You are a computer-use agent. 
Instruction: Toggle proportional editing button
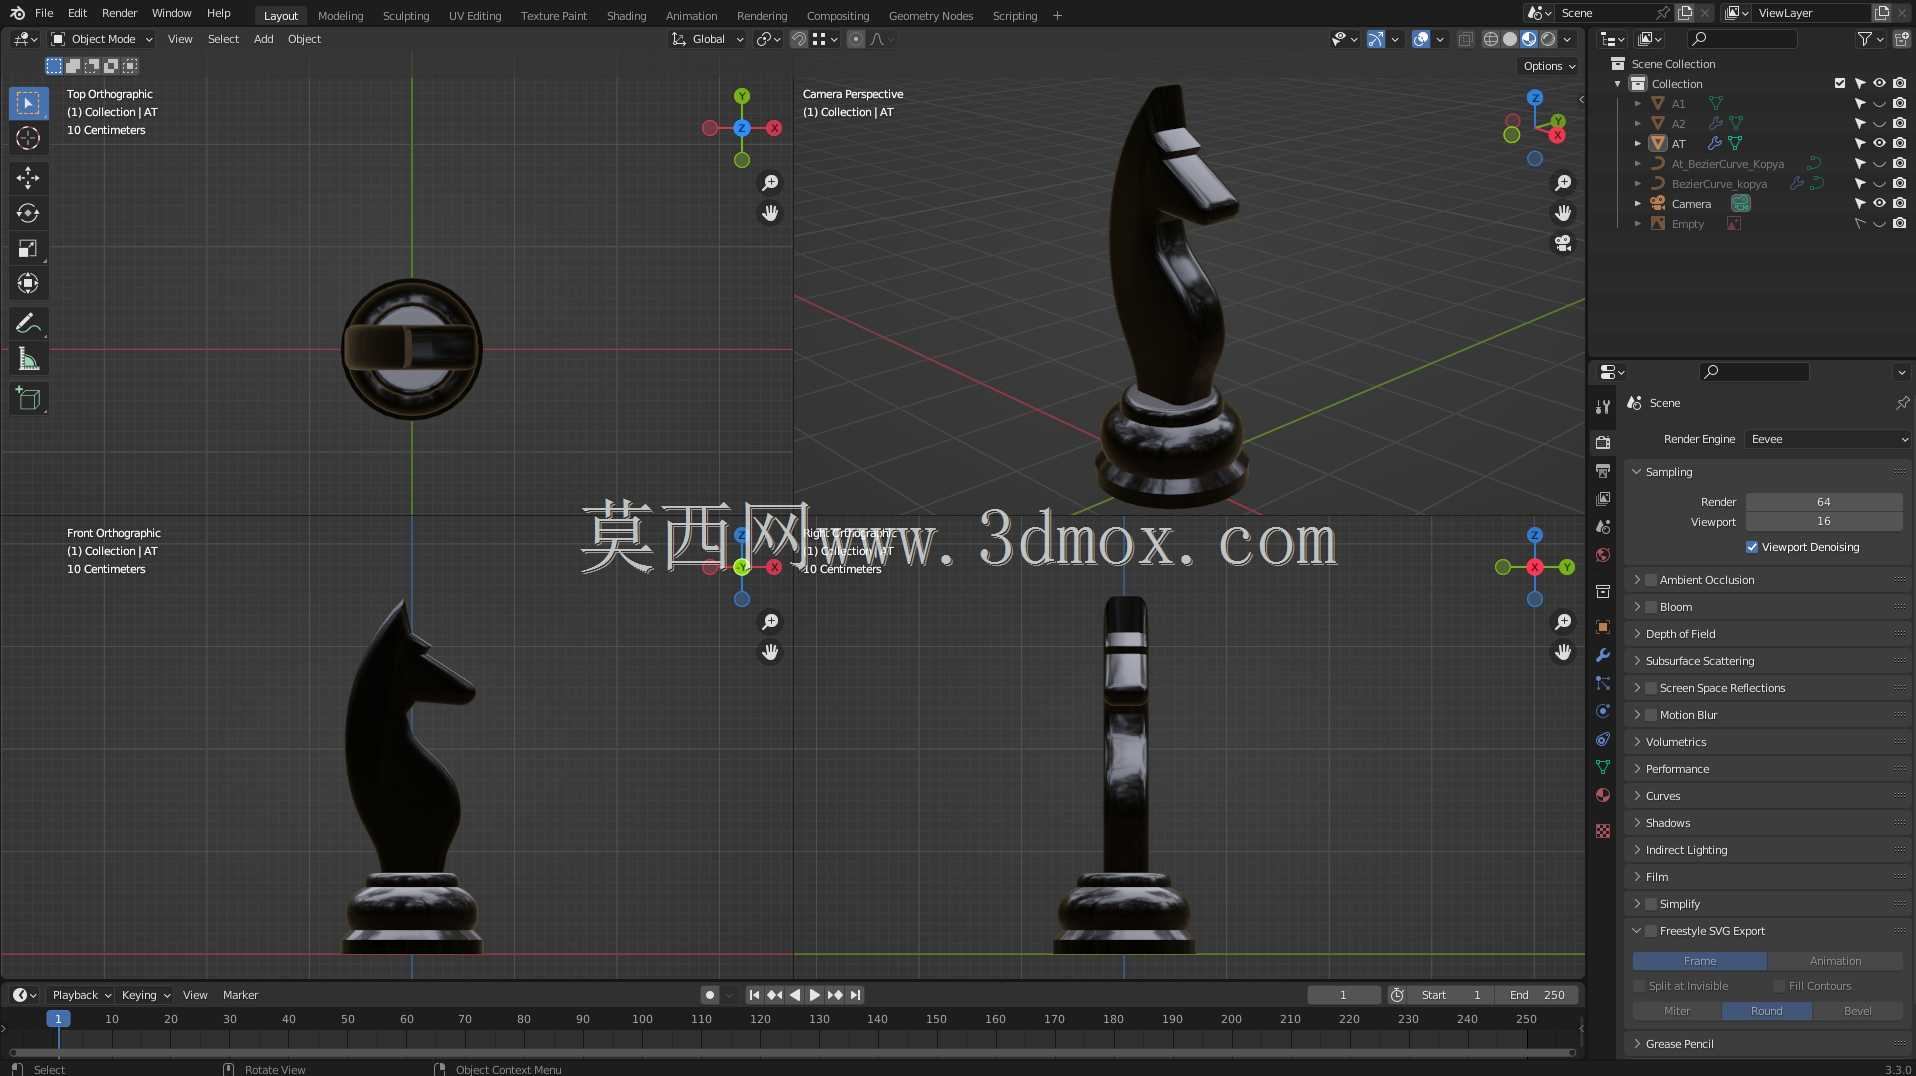click(856, 39)
